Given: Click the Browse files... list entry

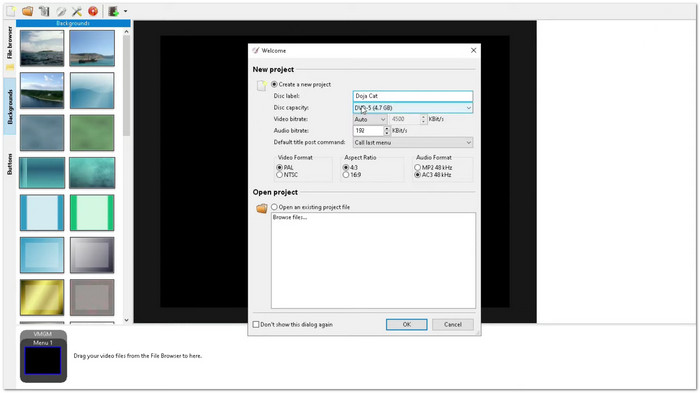Looking at the screenshot, I should (290, 217).
